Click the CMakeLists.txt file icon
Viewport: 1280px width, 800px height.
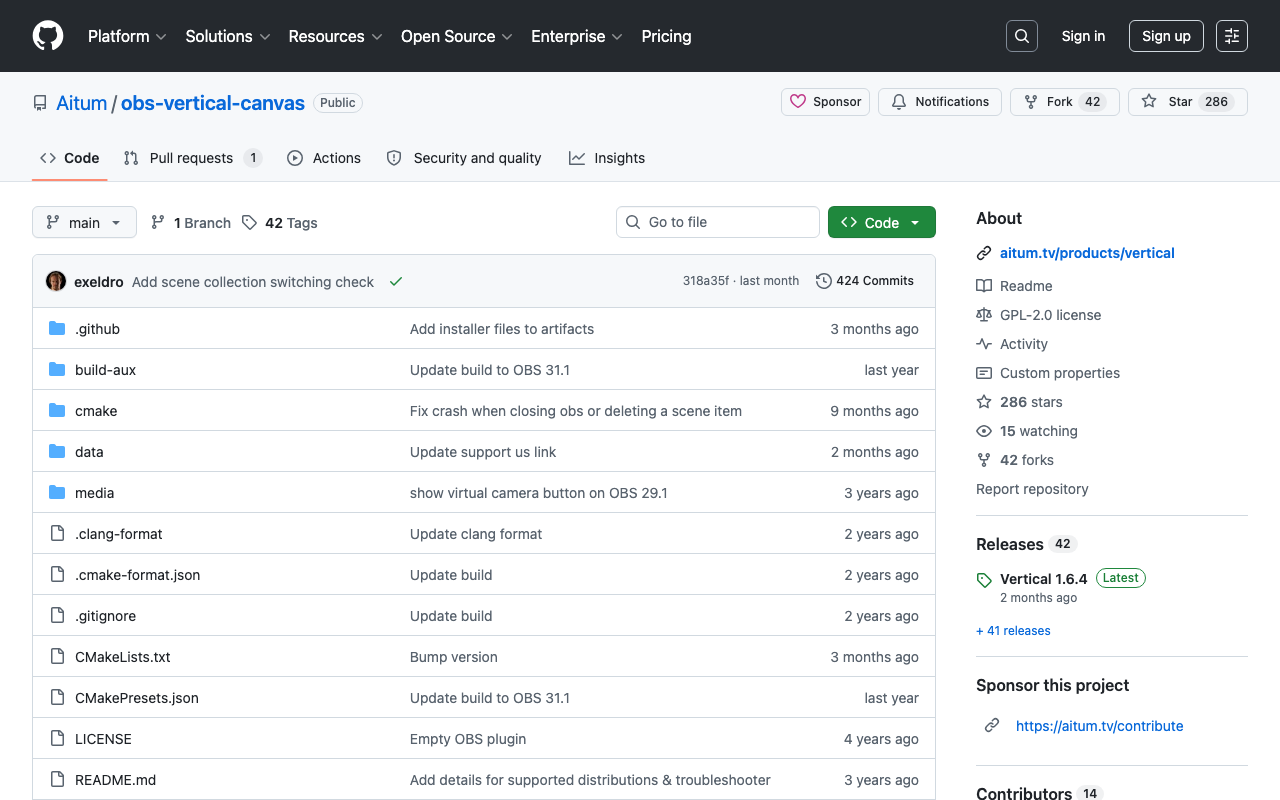[x=57, y=657]
